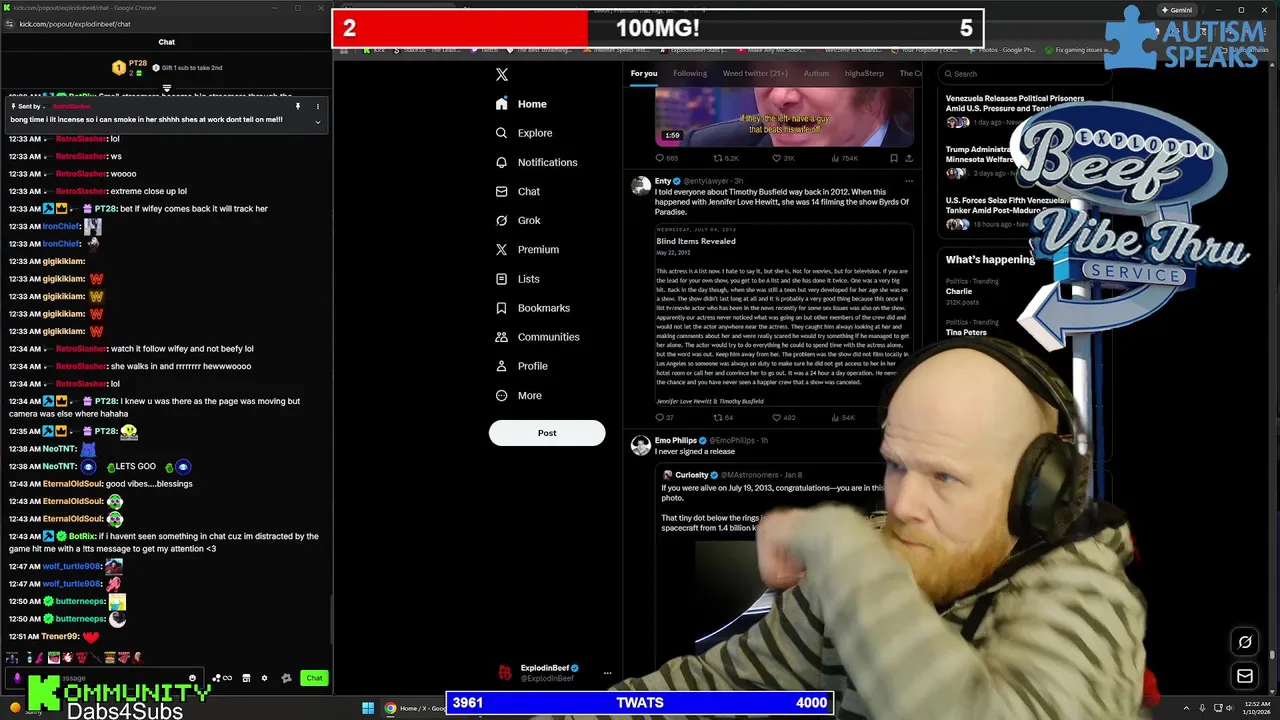Open messages floating envelope button
The width and height of the screenshot is (1280, 720).
(x=1245, y=677)
